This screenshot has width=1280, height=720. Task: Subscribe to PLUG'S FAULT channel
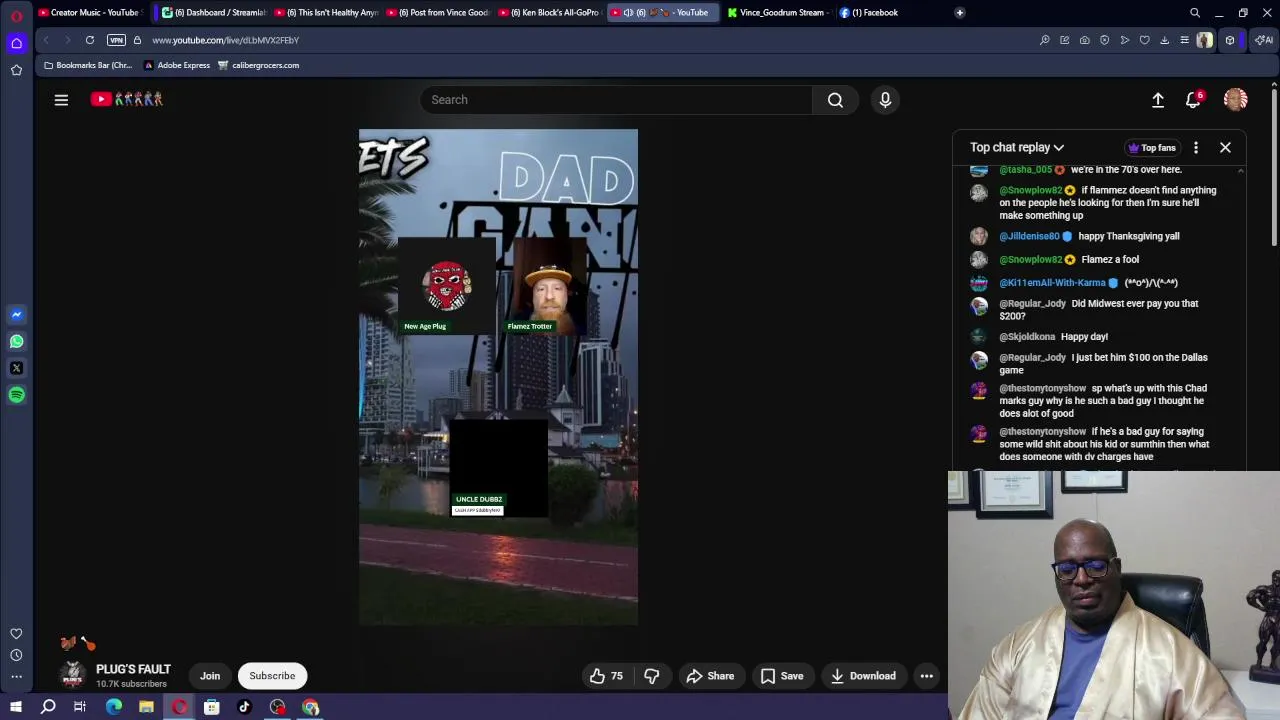pos(272,676)
